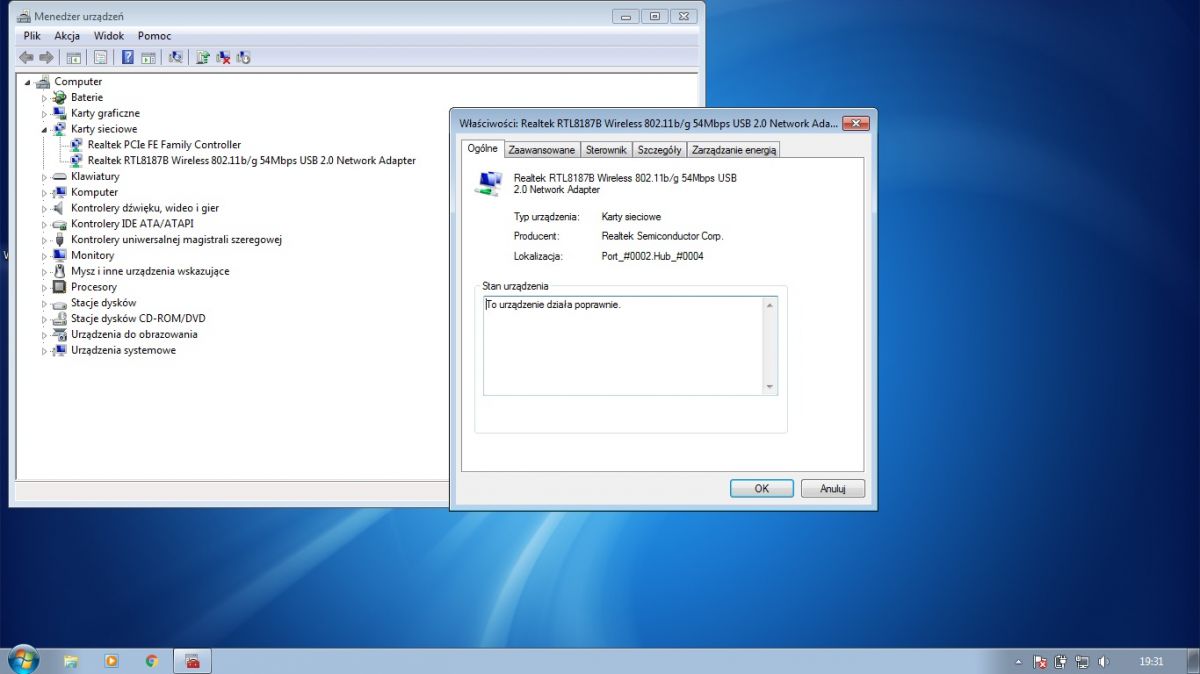
Task: Expand the Stacje dysków node
Action: click(x=45, y=303)
